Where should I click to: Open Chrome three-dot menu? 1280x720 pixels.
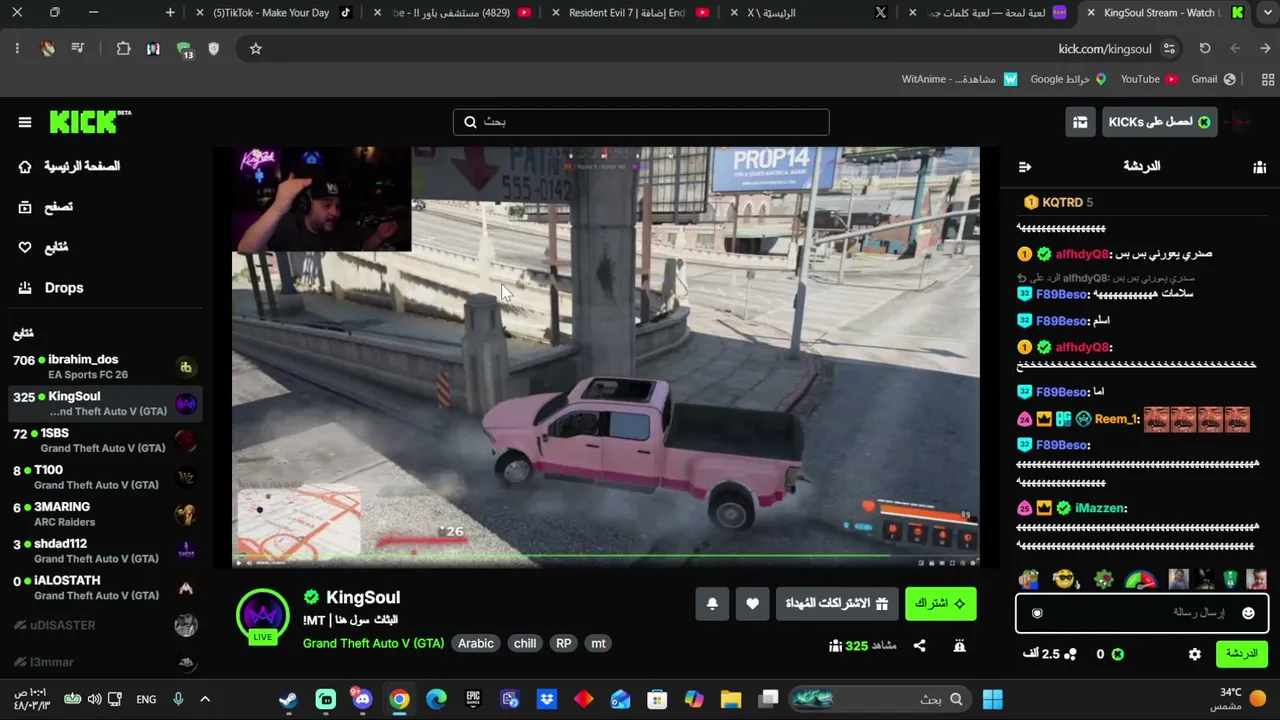click(17, 49)
